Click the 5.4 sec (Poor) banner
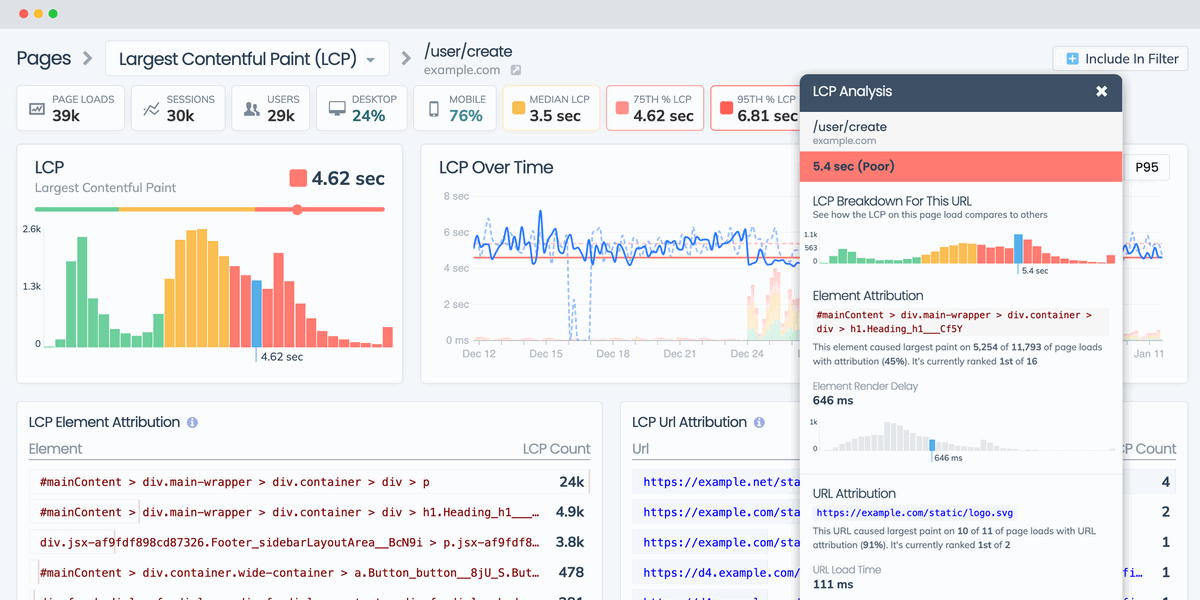The width and height of the screenshot is (1200, 600). pyautogui.click(x=961, y=166)
